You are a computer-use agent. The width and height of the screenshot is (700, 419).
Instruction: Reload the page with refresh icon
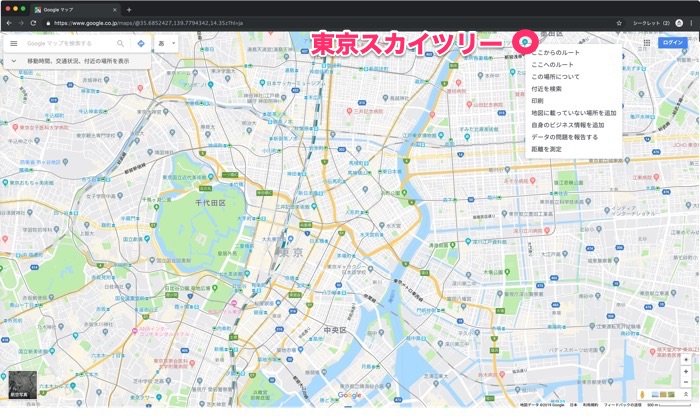click(x=33, y=23)
